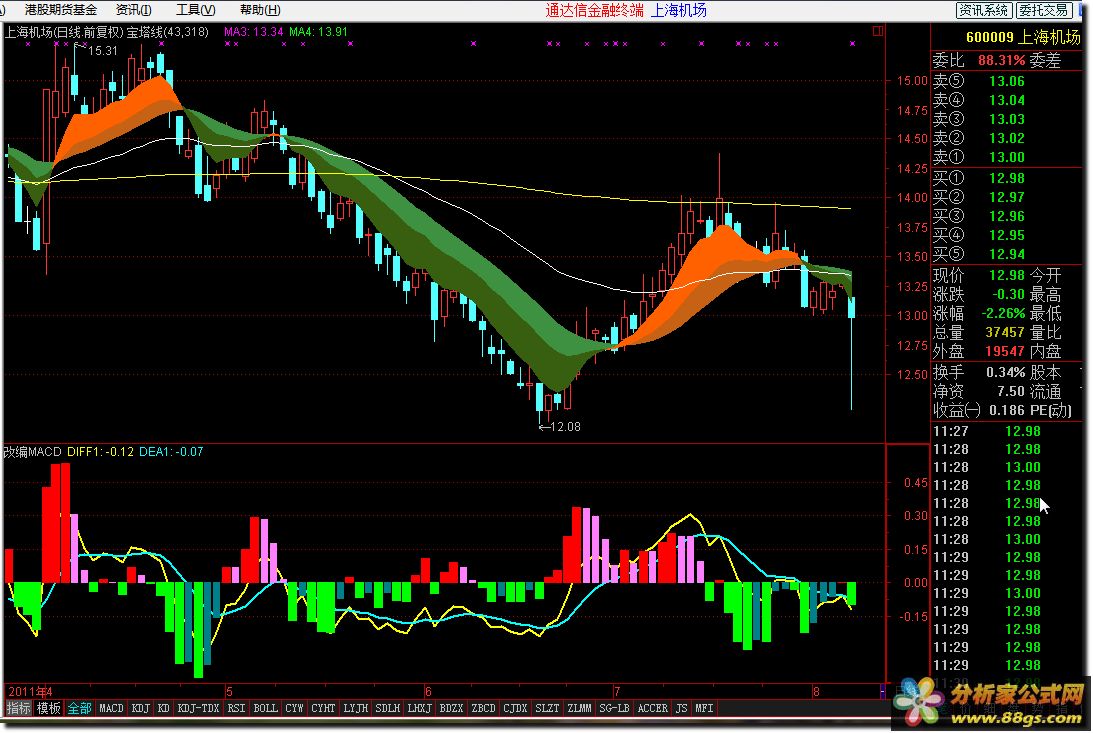
Task: Click 买② price 12.97
Action: [1007, 197]
